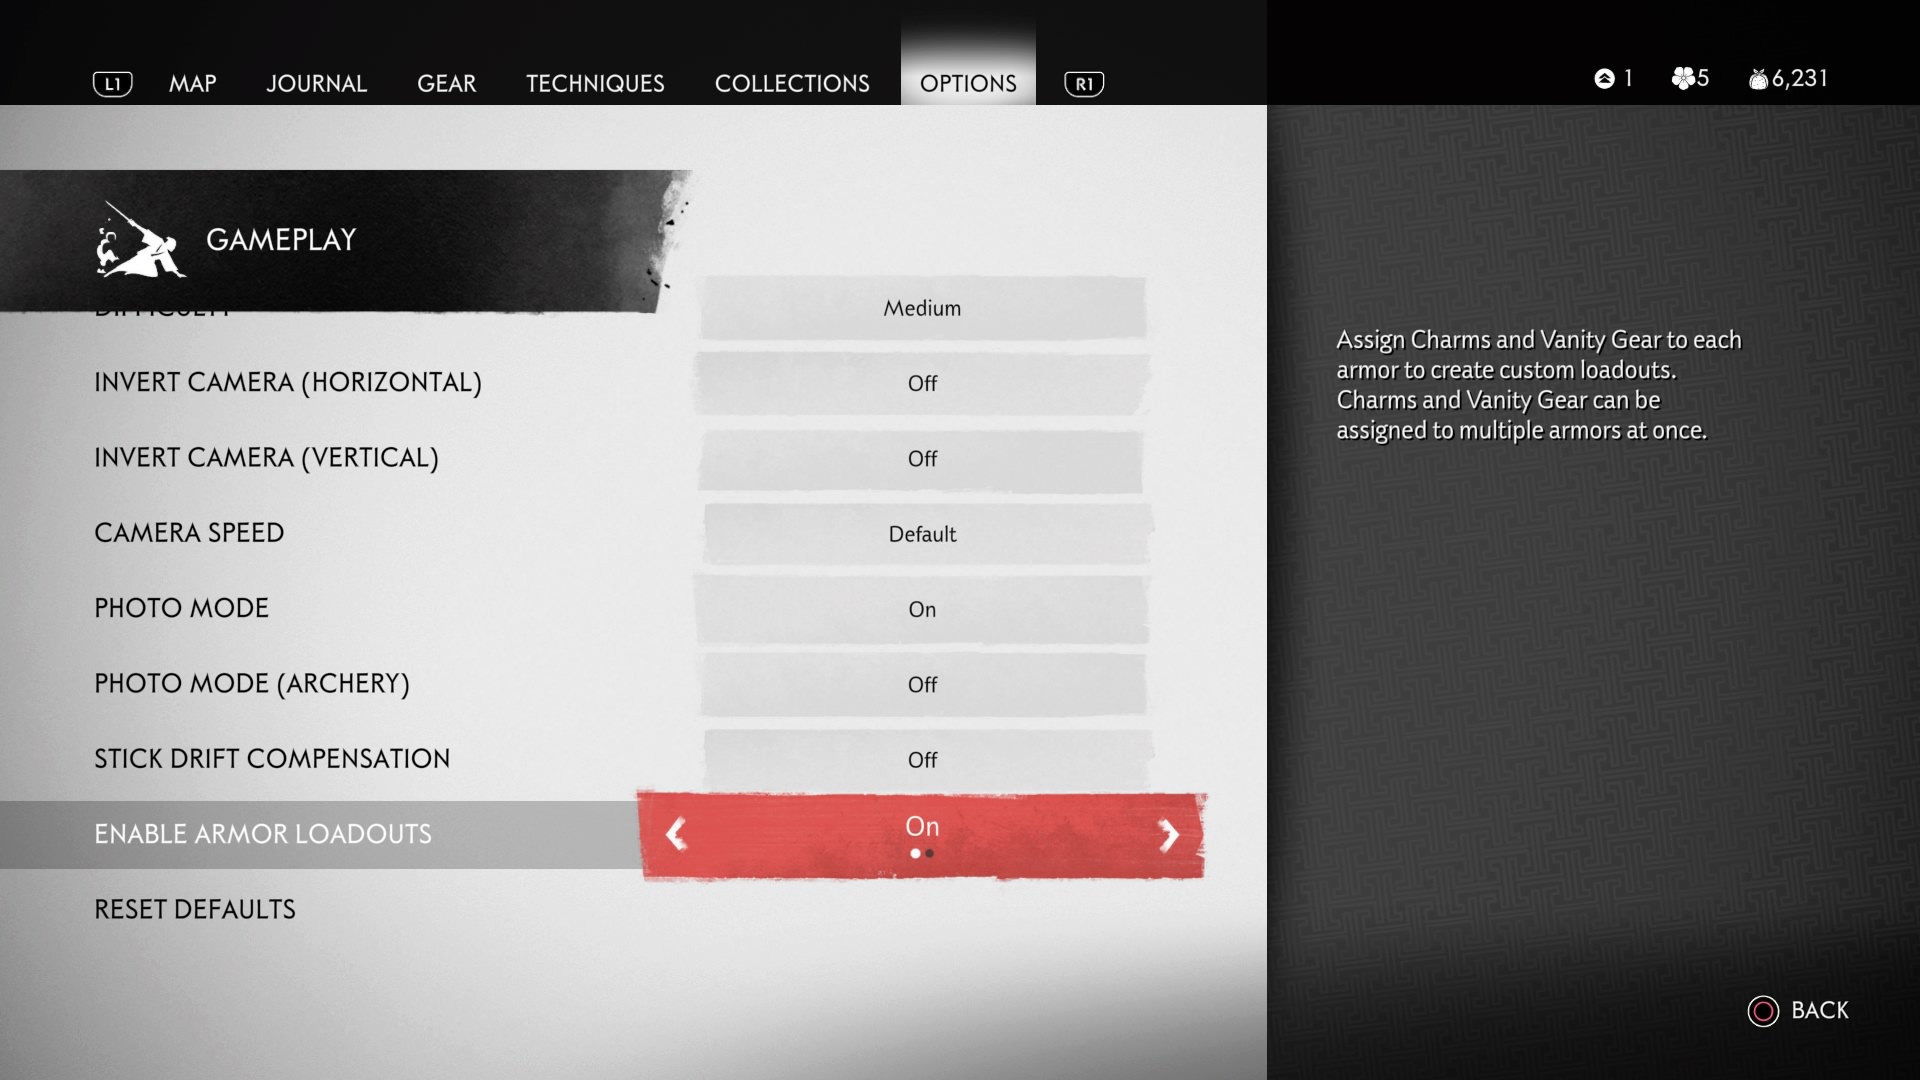Image resolution: width=1920 pixels, height=1080 pixels.
Task: Click the TECHNIQUES navigation icon
Action: [593, 82]
